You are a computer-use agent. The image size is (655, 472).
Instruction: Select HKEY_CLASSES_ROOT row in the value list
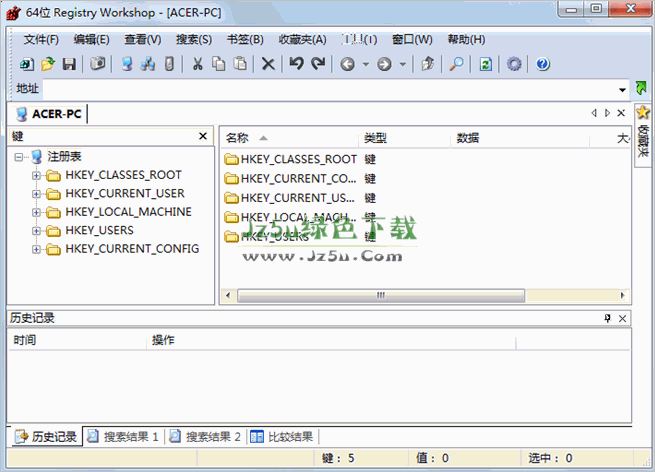300,159
